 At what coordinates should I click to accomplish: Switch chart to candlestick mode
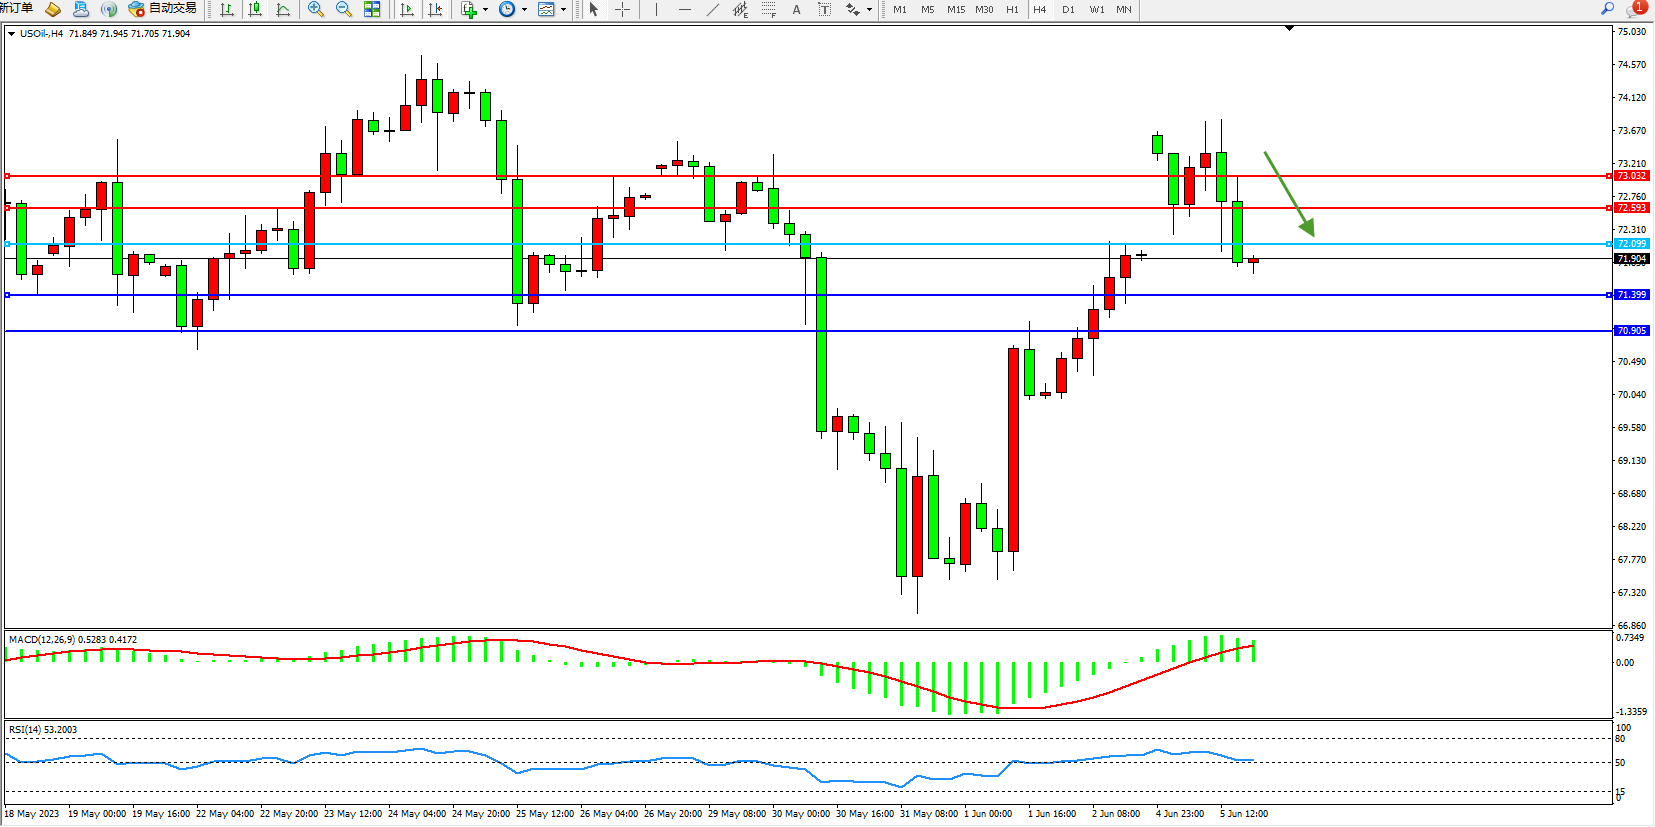click(255, 9)
